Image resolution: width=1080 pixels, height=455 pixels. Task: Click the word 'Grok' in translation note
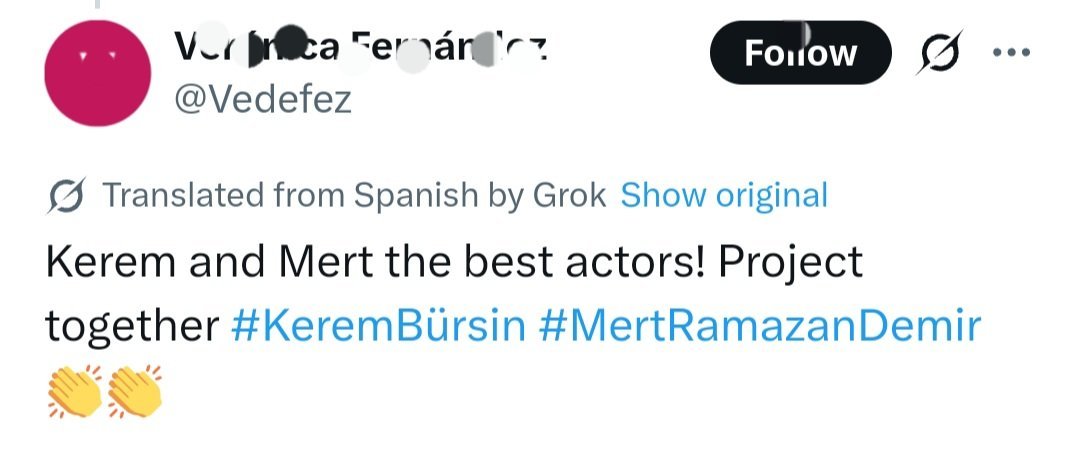click(569, 195)
